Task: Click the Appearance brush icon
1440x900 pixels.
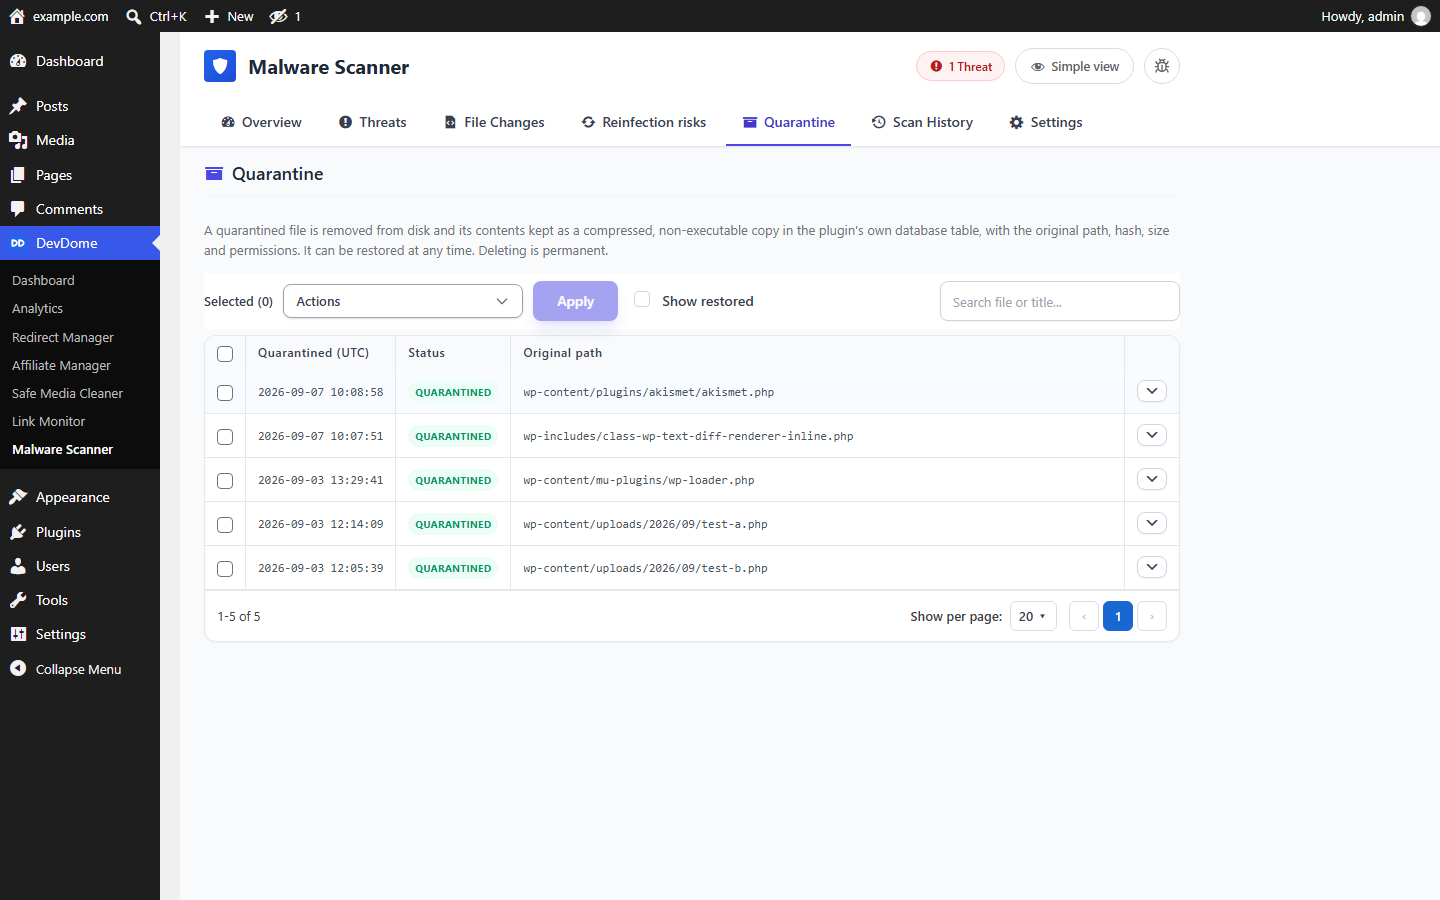Action: (x=18, y=497)
